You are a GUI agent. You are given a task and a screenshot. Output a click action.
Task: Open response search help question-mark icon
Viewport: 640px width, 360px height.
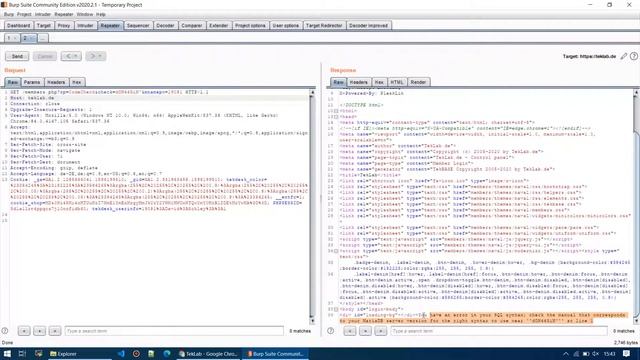(331, 331)
